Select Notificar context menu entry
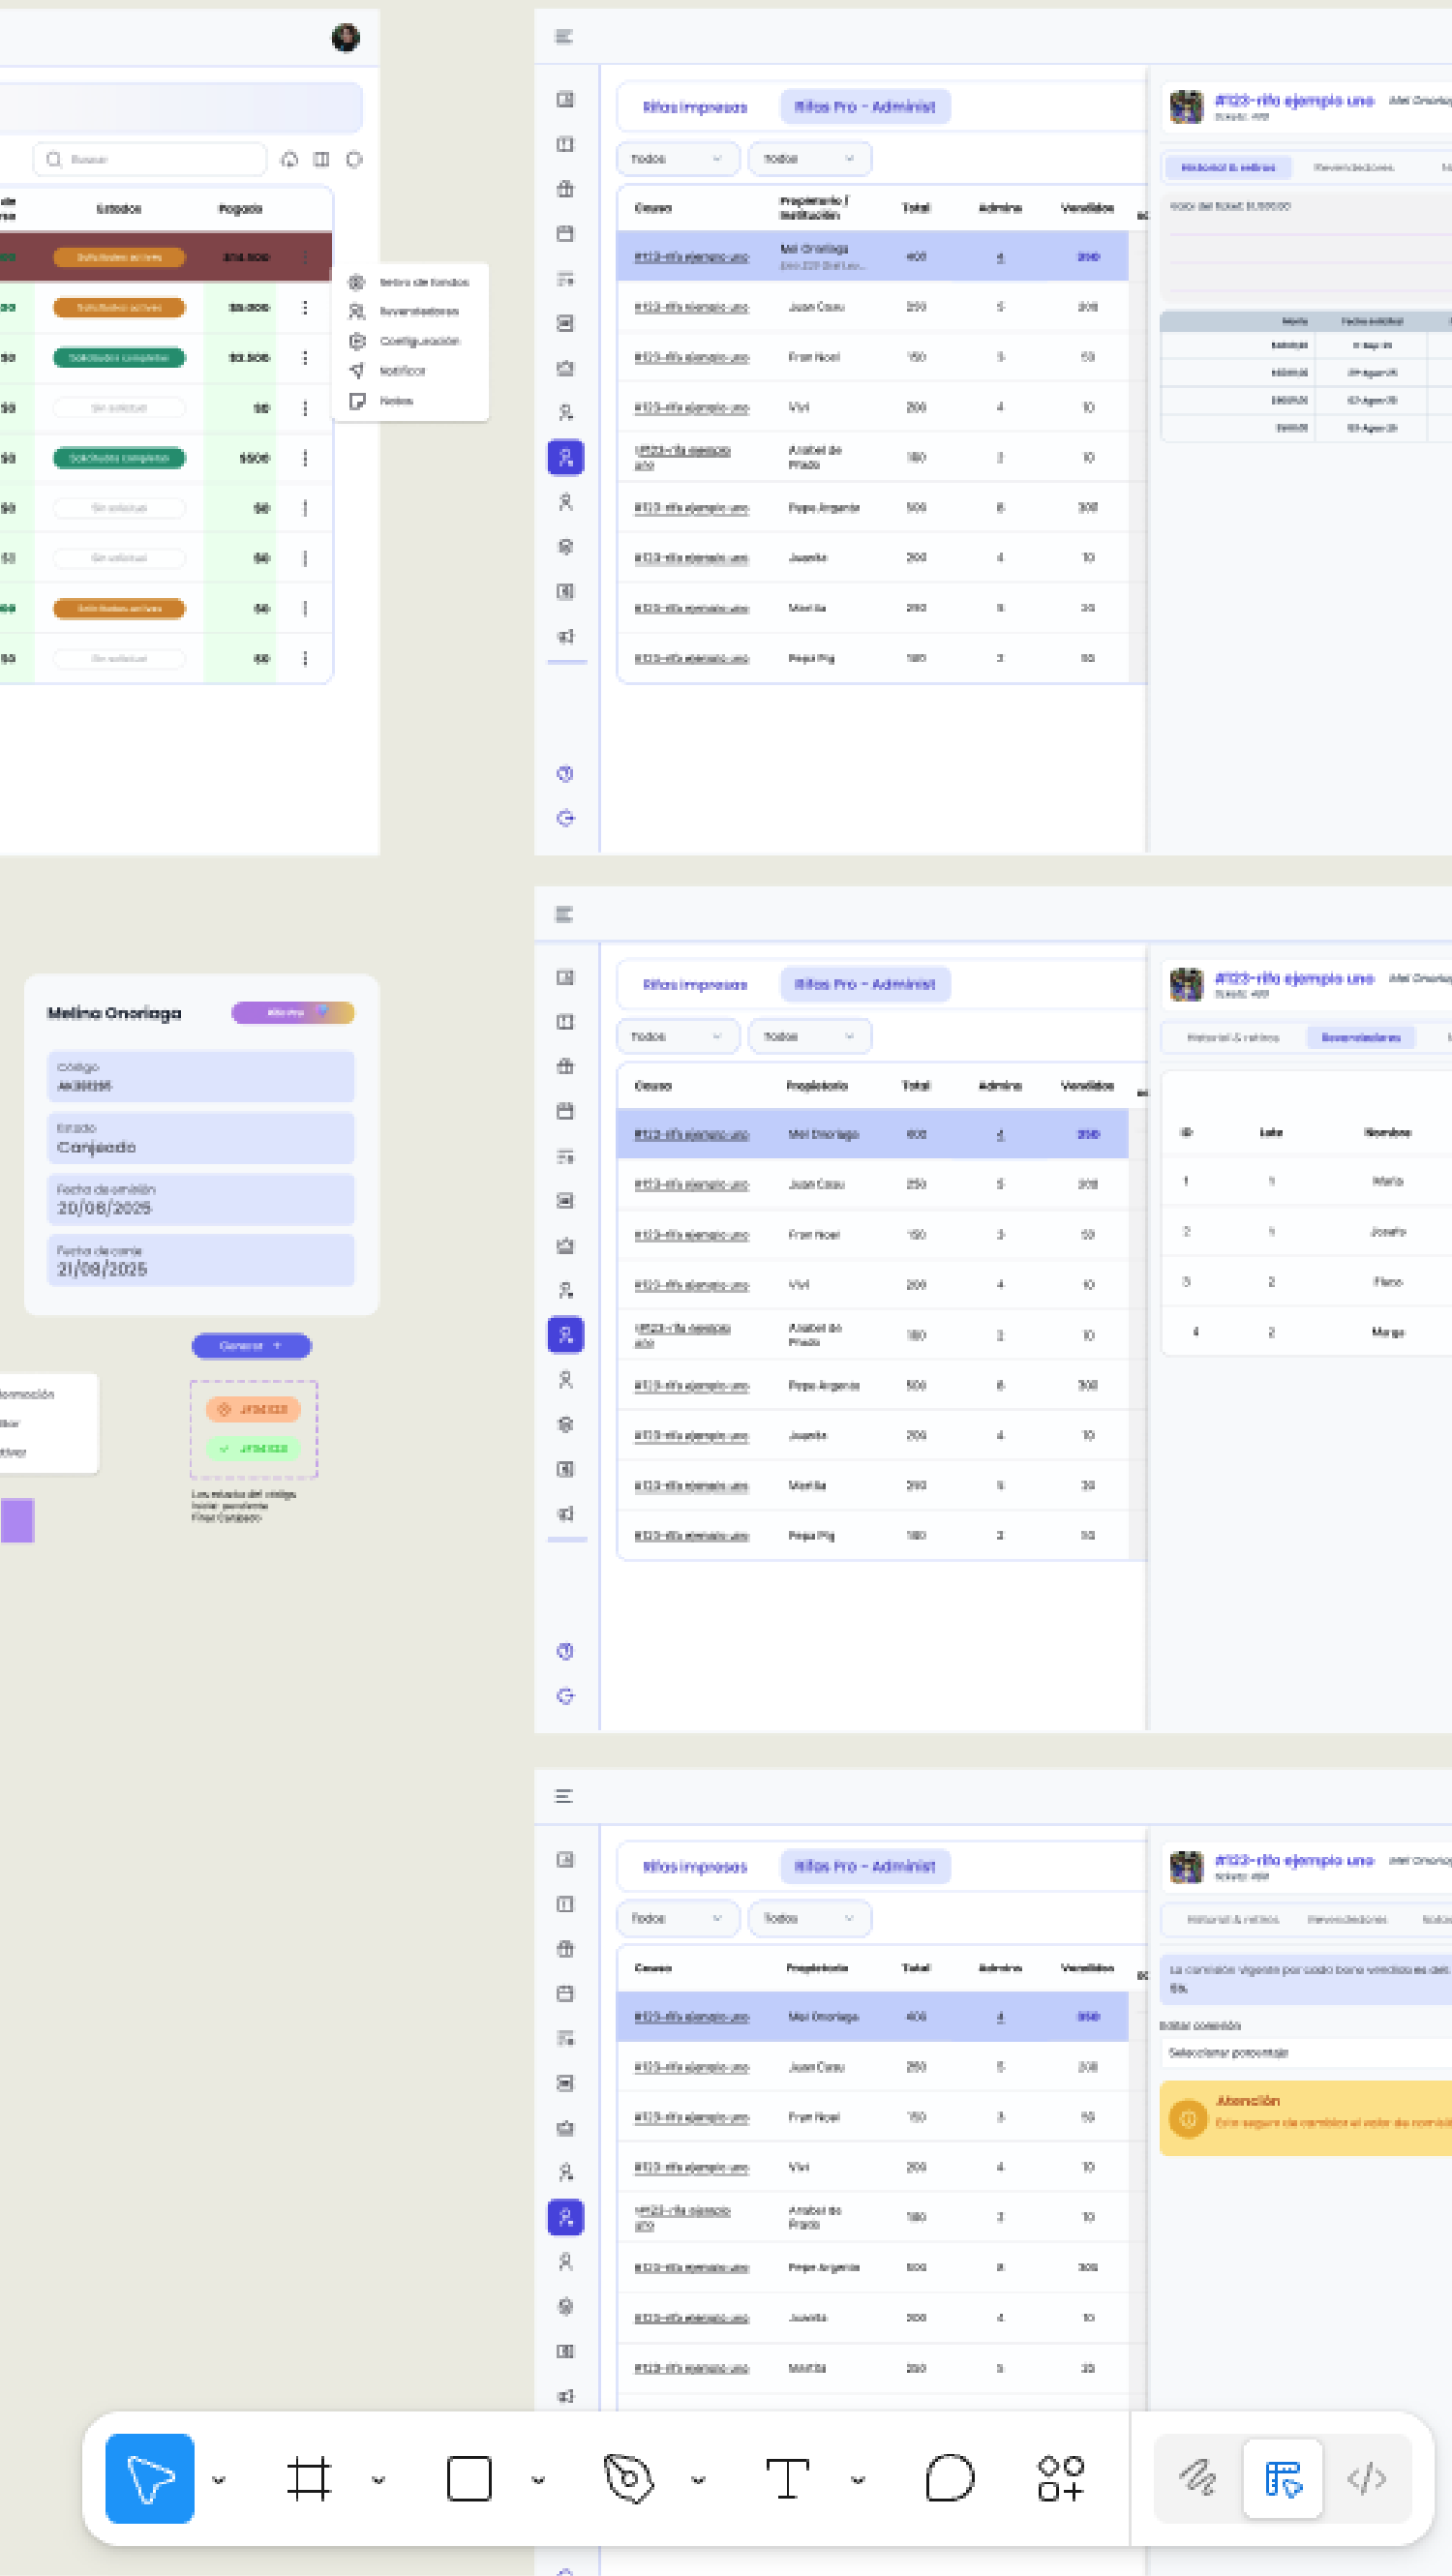Viewport: 1452px width, 2576px height. pyautogui.click(x=387, y=371)
